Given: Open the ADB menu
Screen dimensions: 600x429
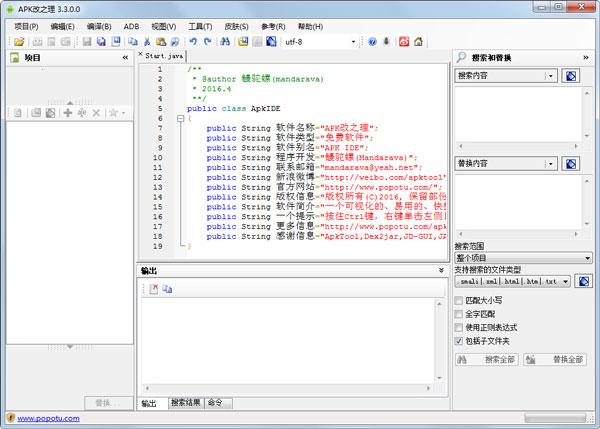Looking at the screenshot, I should 131,26.
